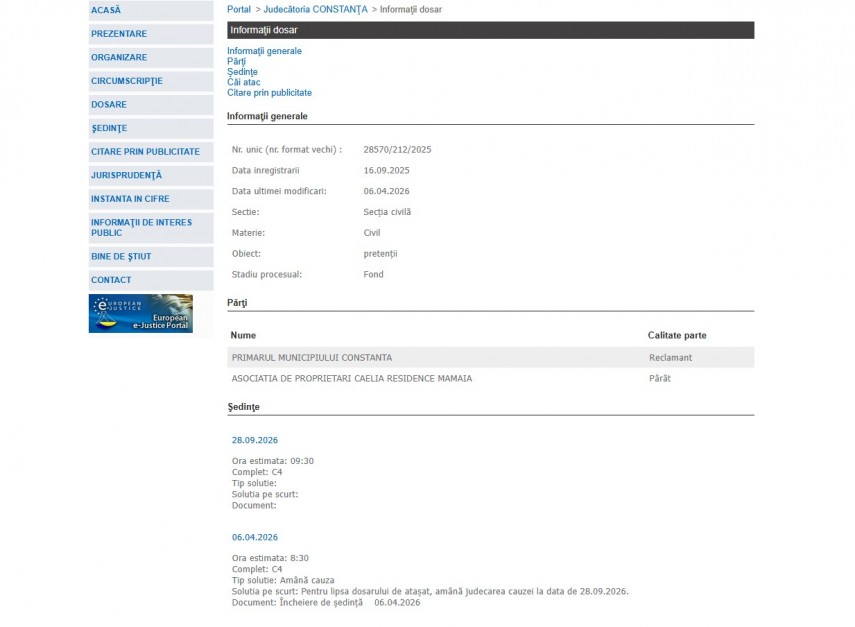Screen dimensions: 855x627
Task: Click the Portal breadcrumb link
Action: (239, 9)
